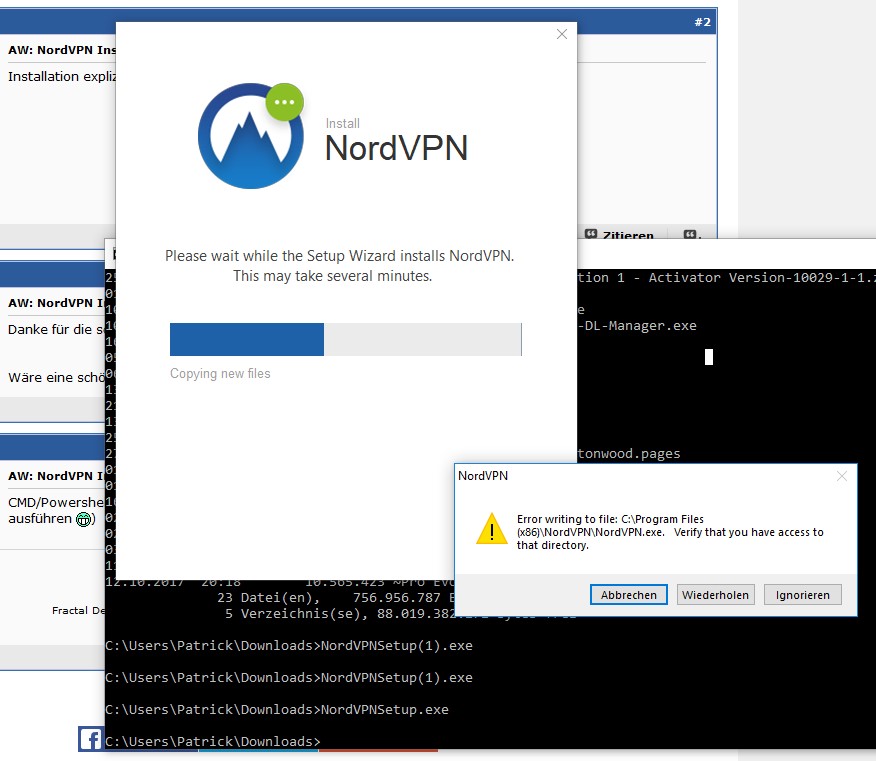Close the NordVPN error dialog
876x761 pixels.
pyautogui.click(x=842, y=476)
